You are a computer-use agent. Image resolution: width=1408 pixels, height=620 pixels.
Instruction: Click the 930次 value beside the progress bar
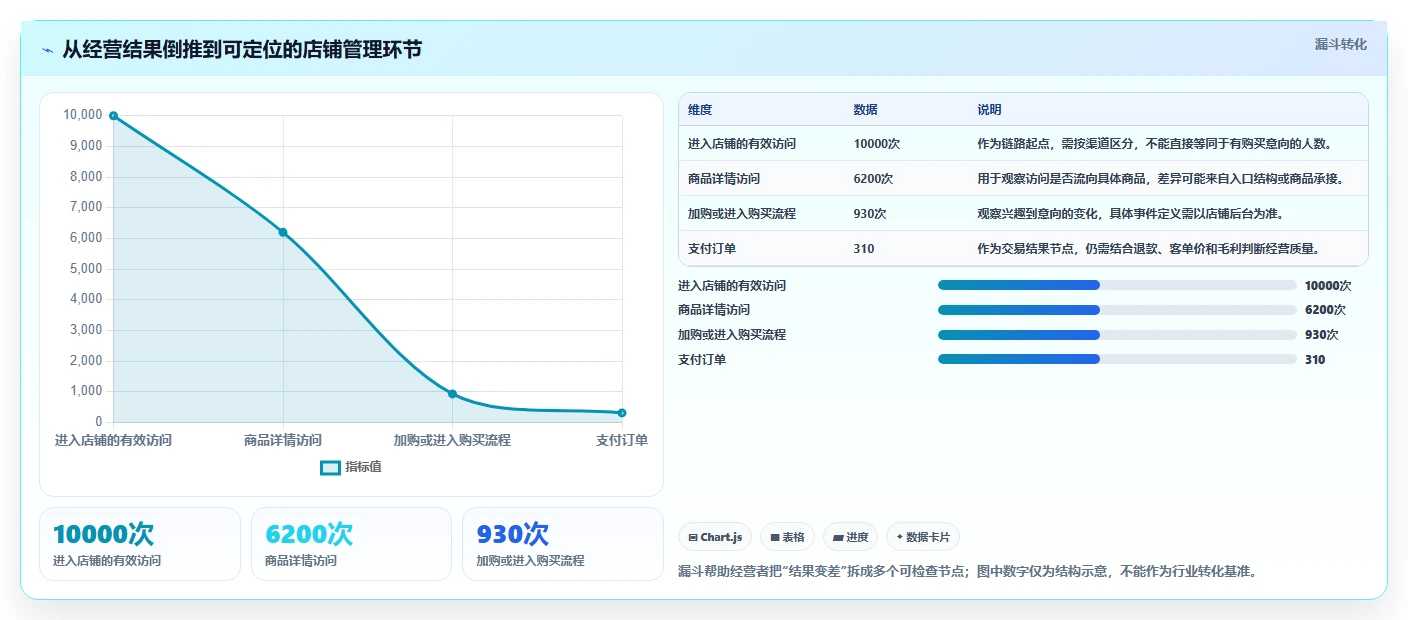tap(1321, 335)
